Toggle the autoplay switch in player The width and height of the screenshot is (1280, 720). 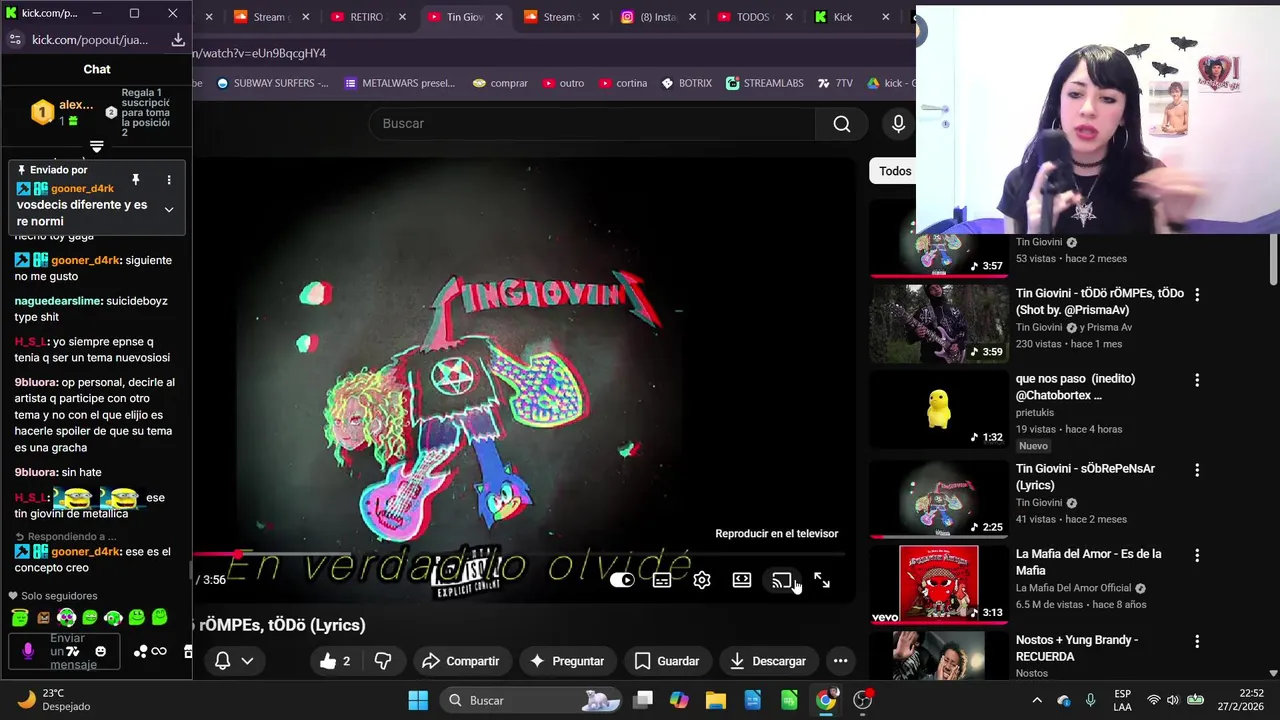622,580
